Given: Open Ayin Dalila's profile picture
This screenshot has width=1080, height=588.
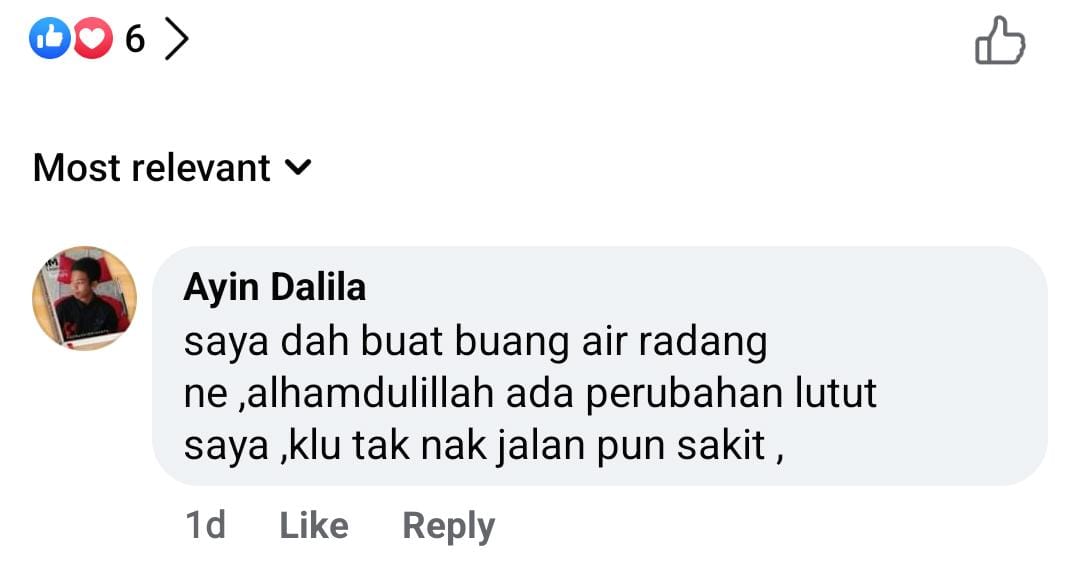Looking at the screenshot, I should tap(84, 298).
